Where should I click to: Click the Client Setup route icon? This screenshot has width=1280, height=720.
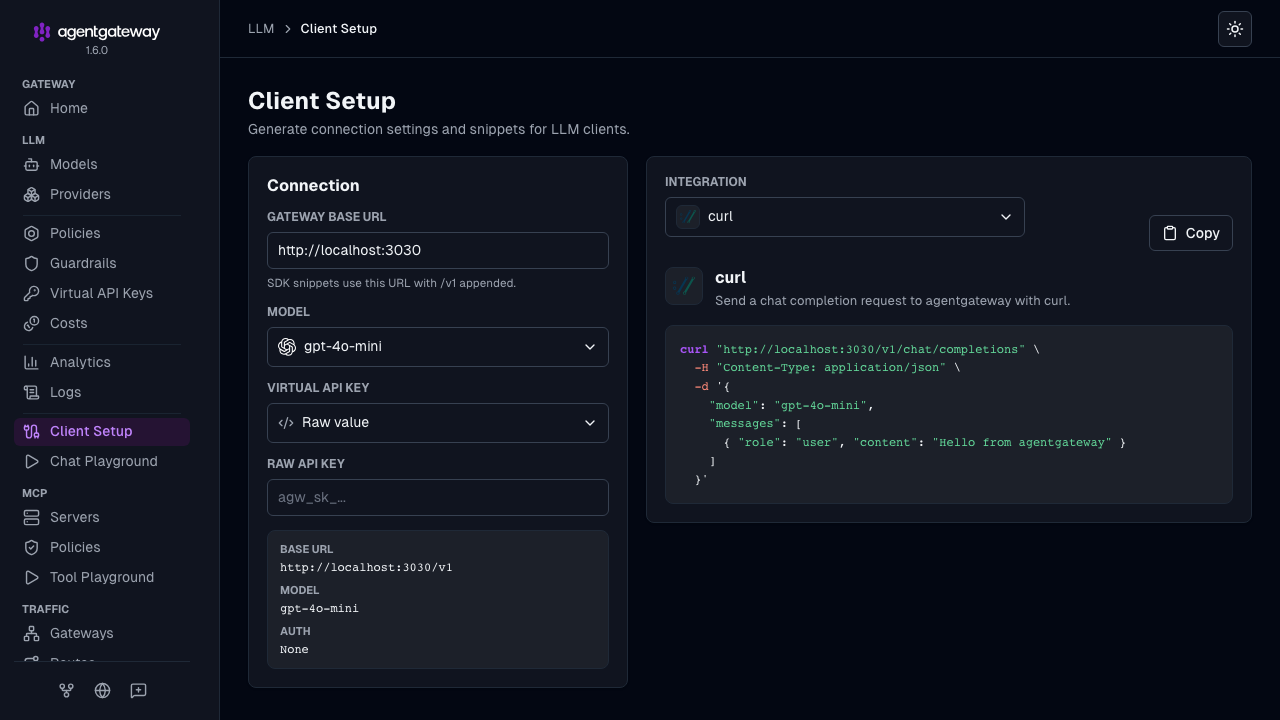(x=32, y=431)
